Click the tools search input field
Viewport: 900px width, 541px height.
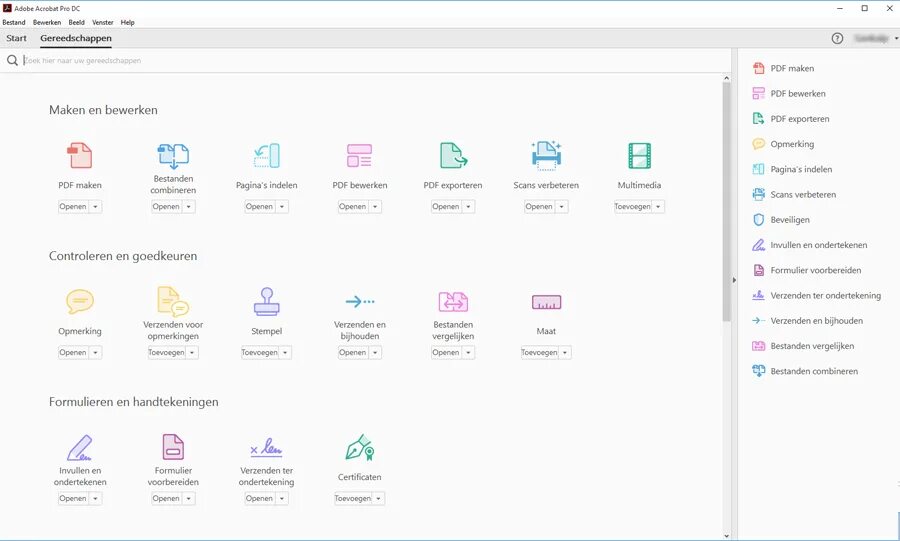pos(373,60)
